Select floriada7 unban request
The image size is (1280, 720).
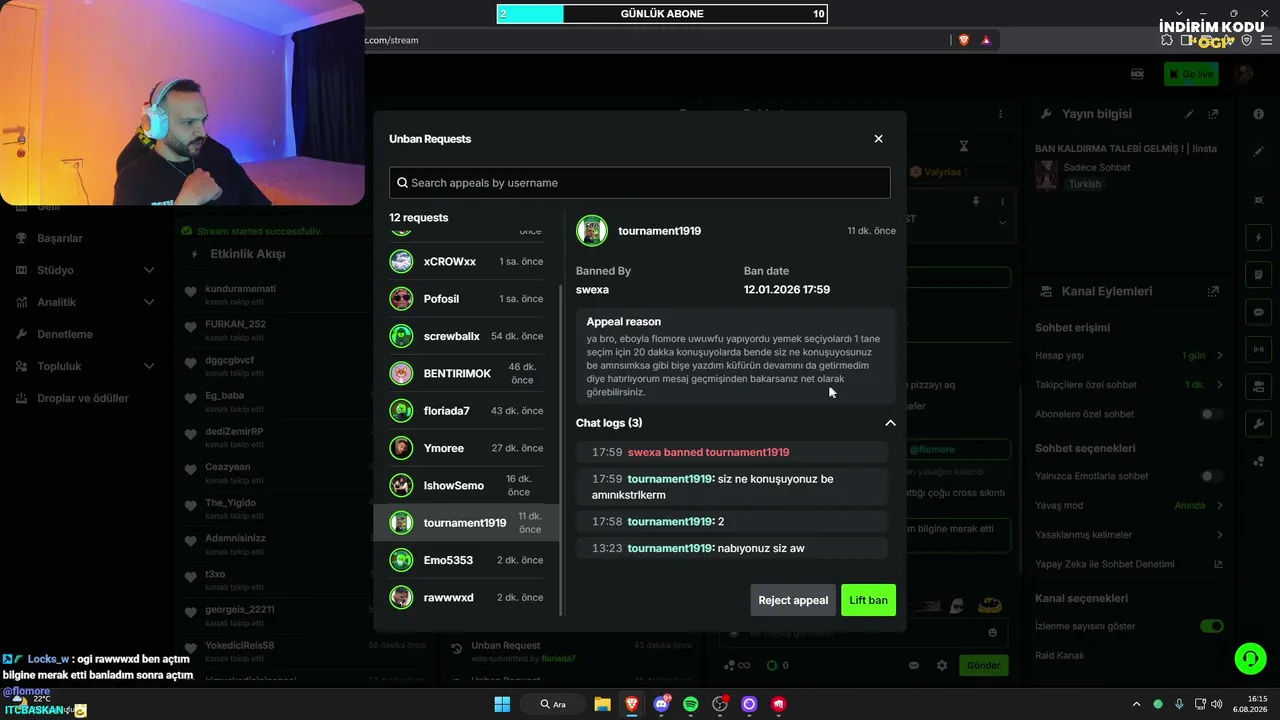pos(466,411)
